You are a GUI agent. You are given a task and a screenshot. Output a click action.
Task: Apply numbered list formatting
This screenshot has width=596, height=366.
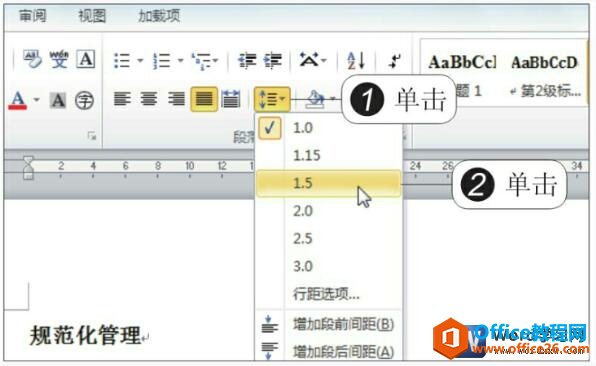pyautogui.click(x=162, y=60)
